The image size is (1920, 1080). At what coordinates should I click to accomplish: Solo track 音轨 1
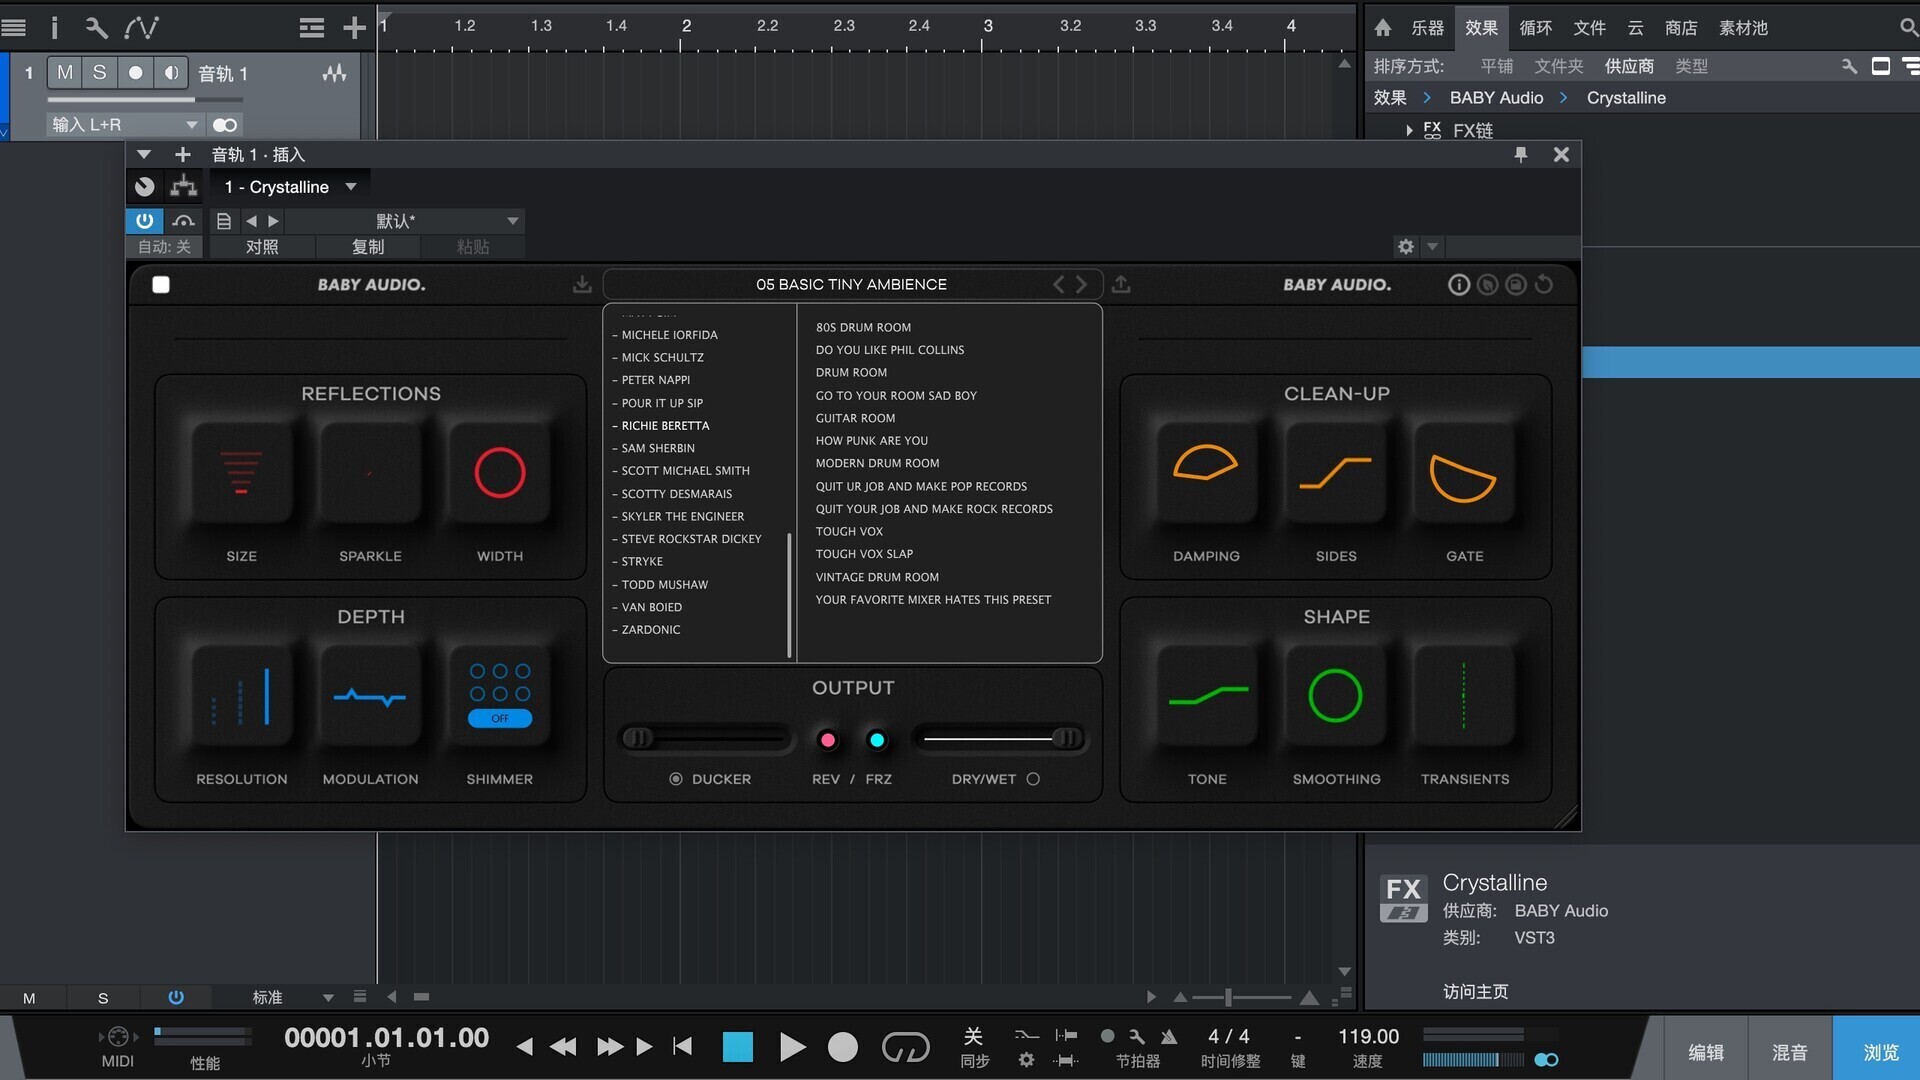[x=99, y=72]
